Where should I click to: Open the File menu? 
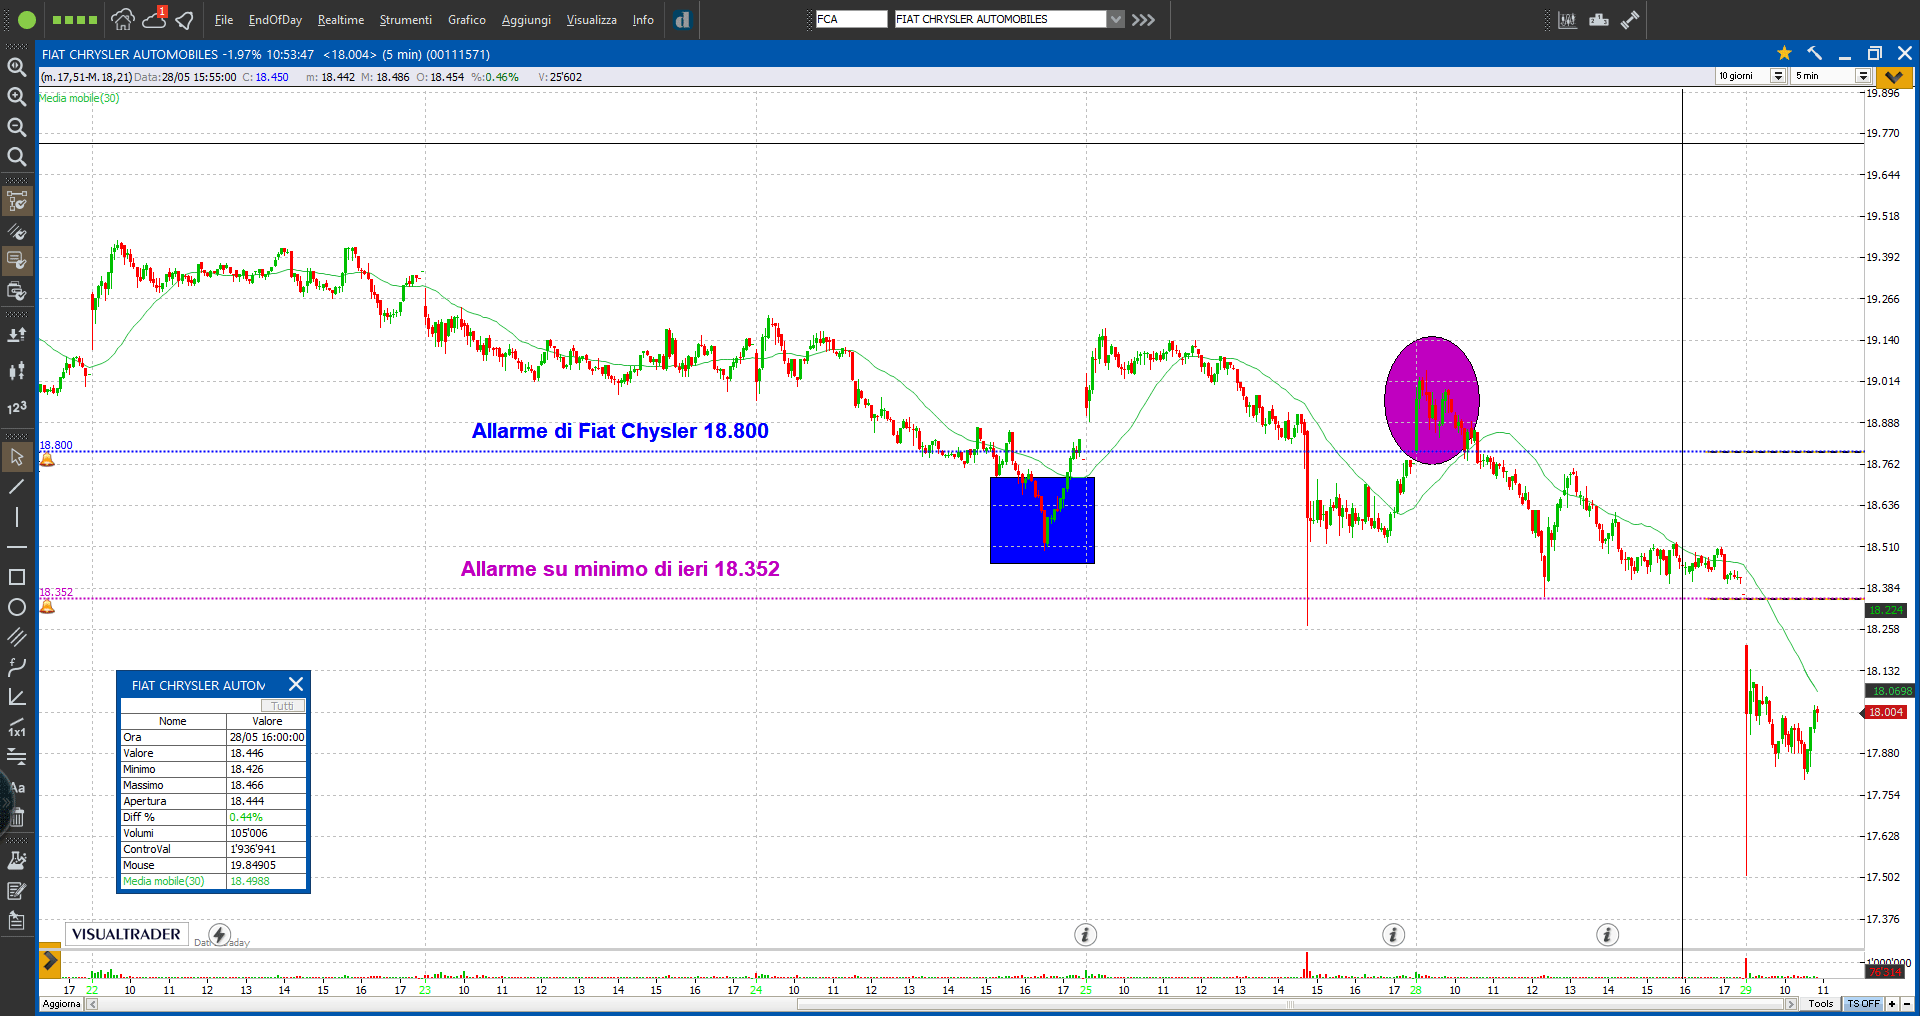[x=224, y=20]
